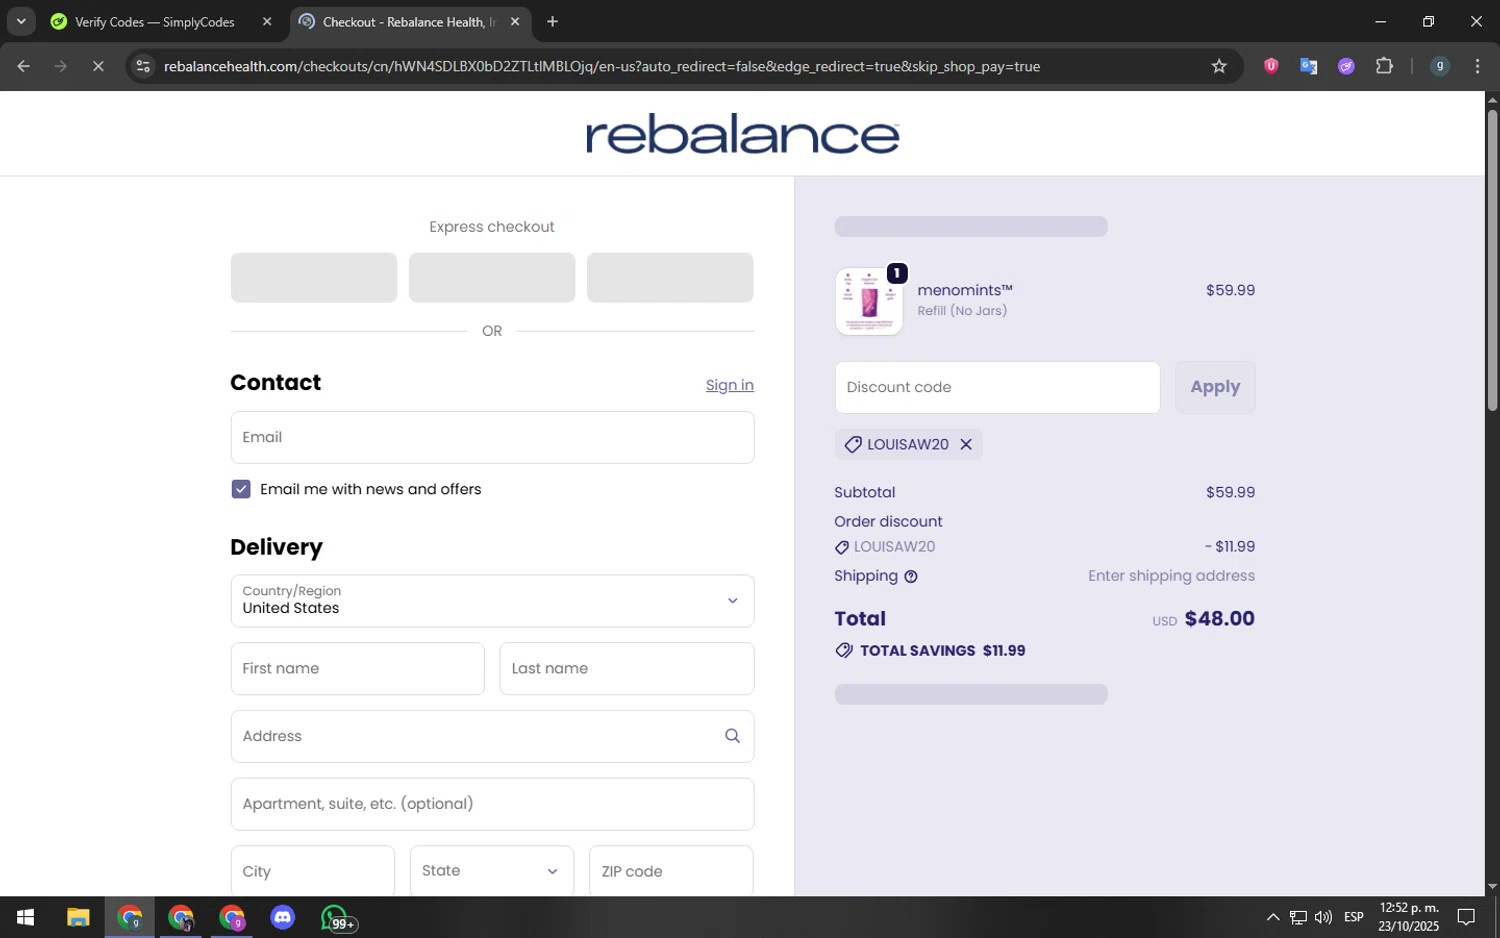Click the Chrome taskbar icon next to Discord

click(232, 918)
